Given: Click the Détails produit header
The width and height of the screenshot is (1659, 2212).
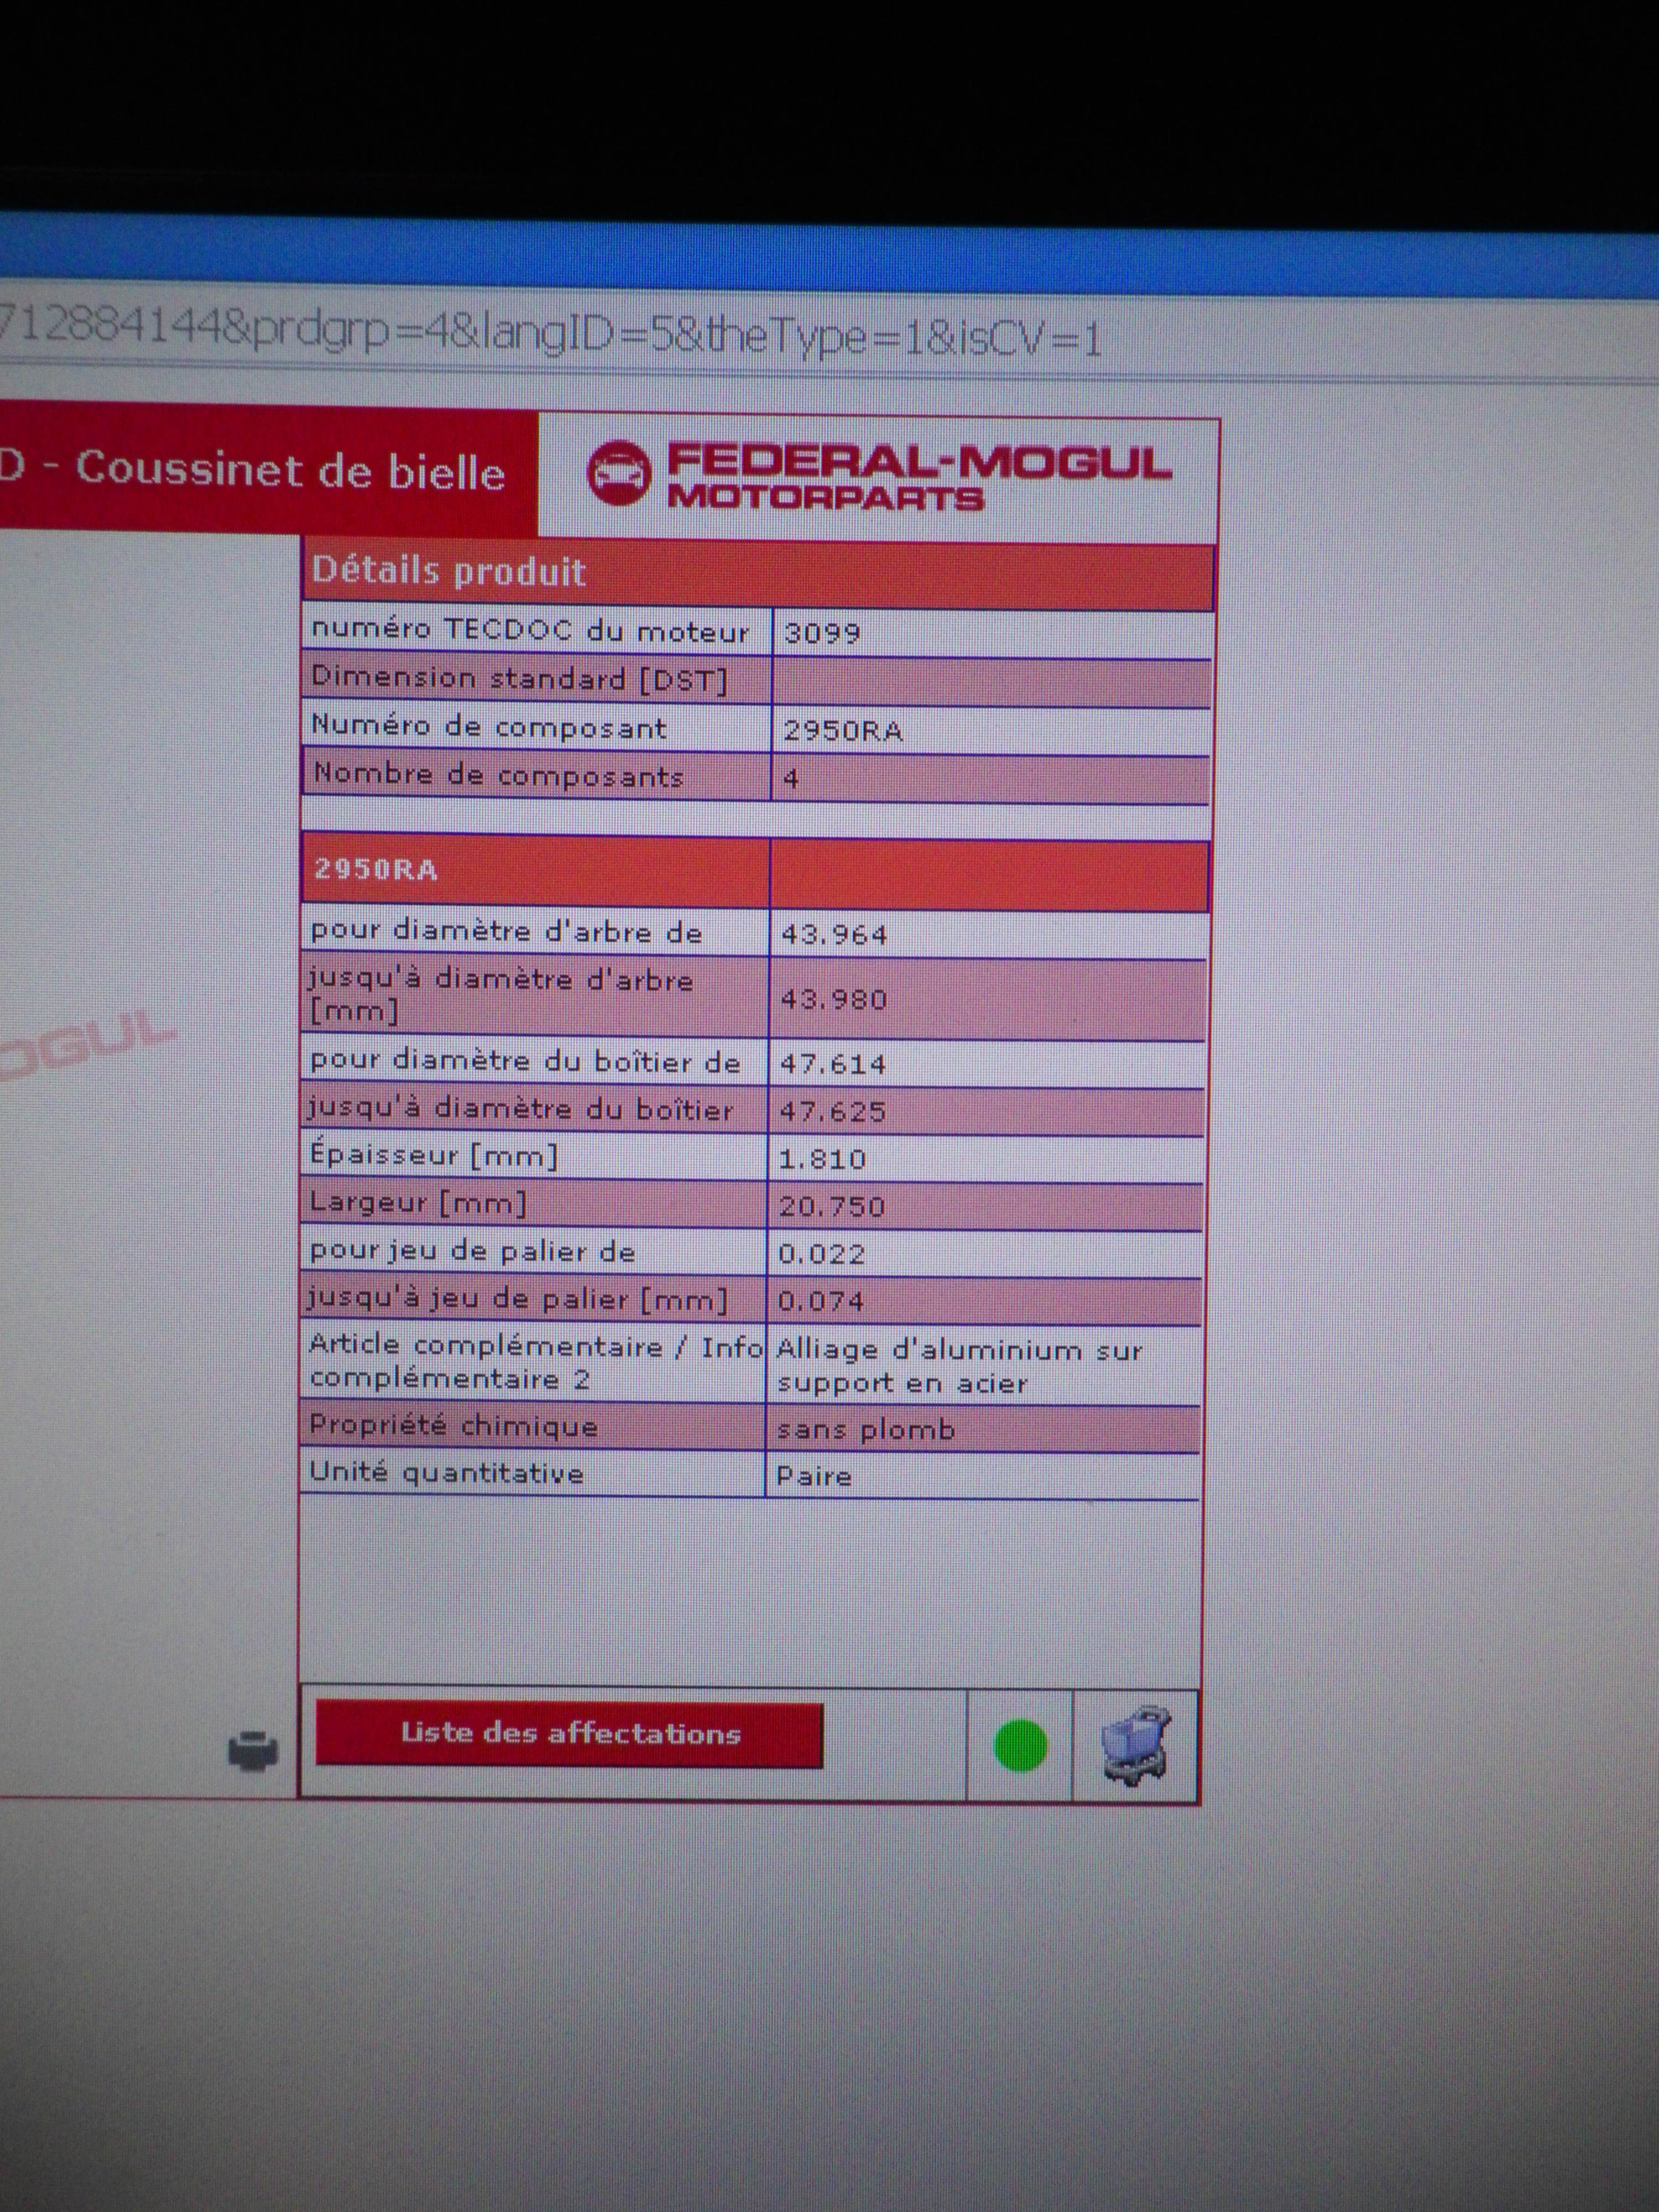Looking at the screenshot, I should (x=448, y=572).
